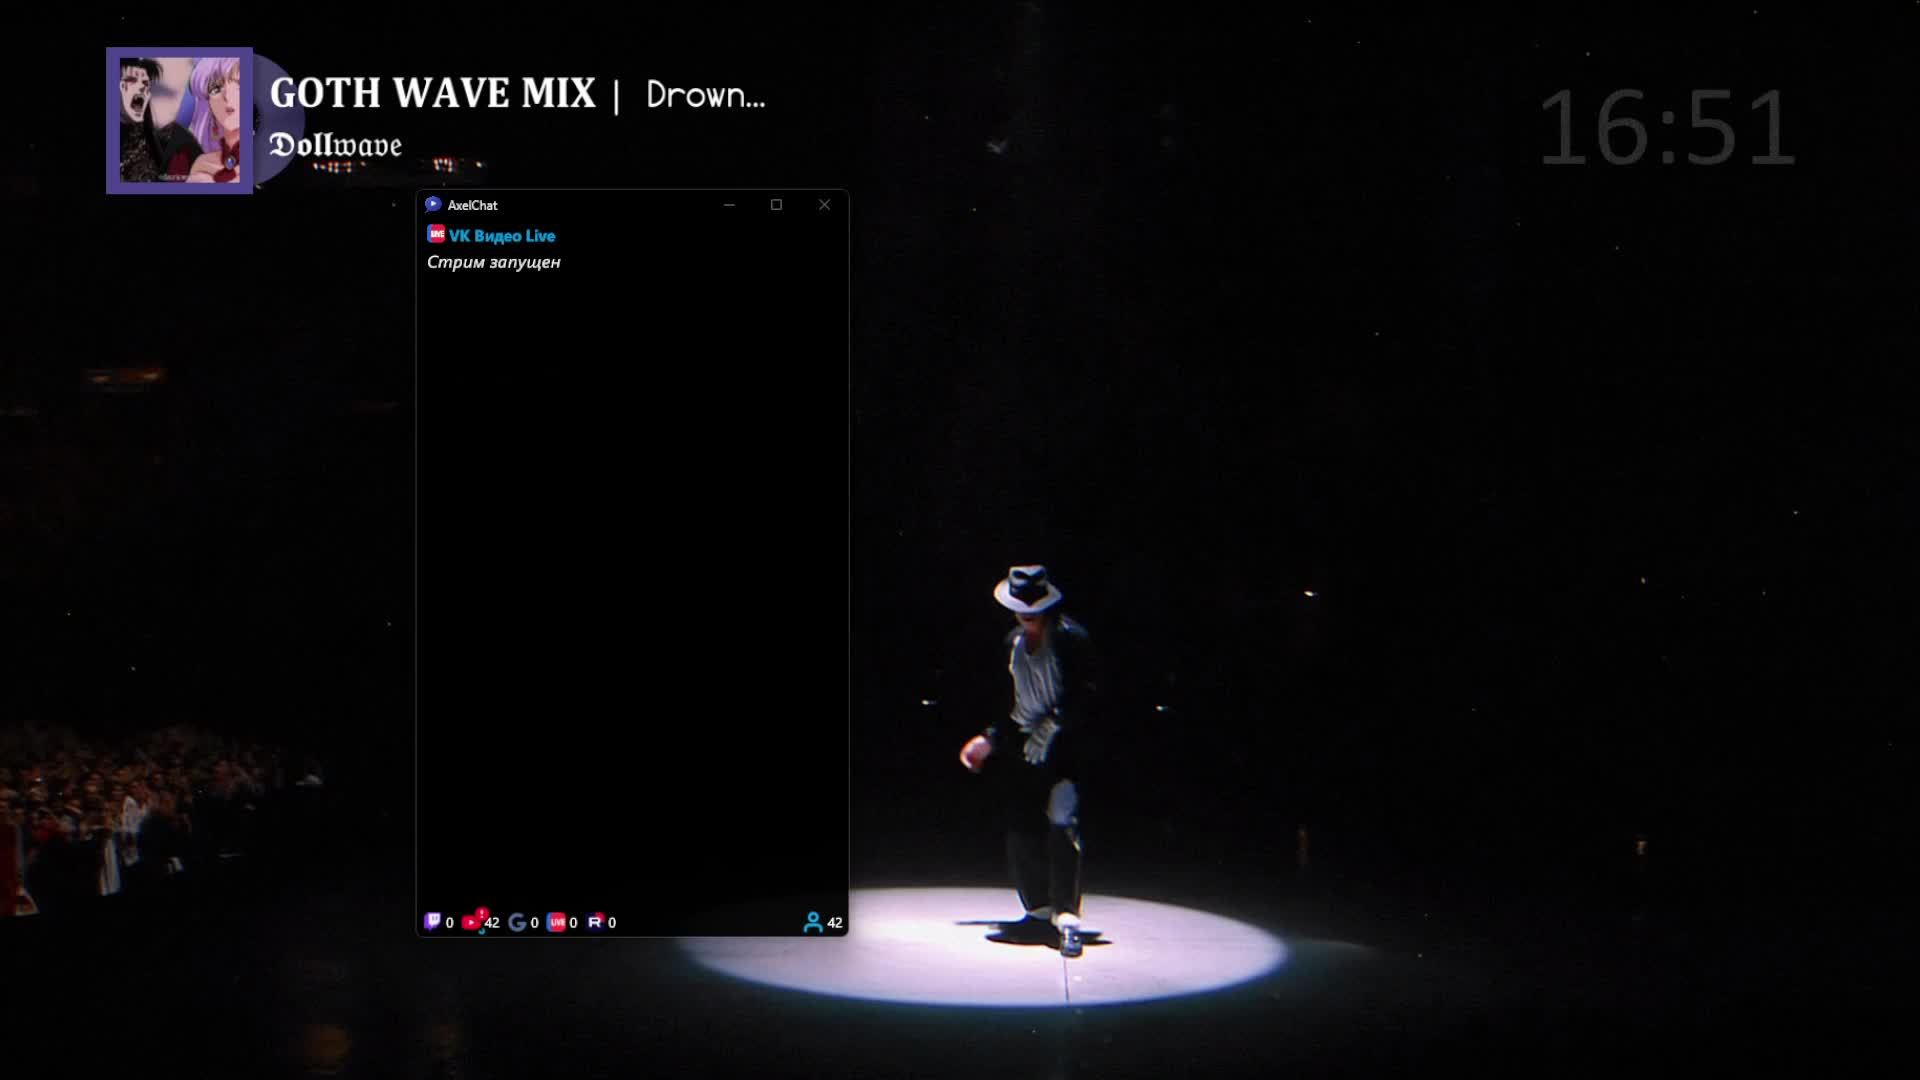Close the AxelChat window

(824, 205)
